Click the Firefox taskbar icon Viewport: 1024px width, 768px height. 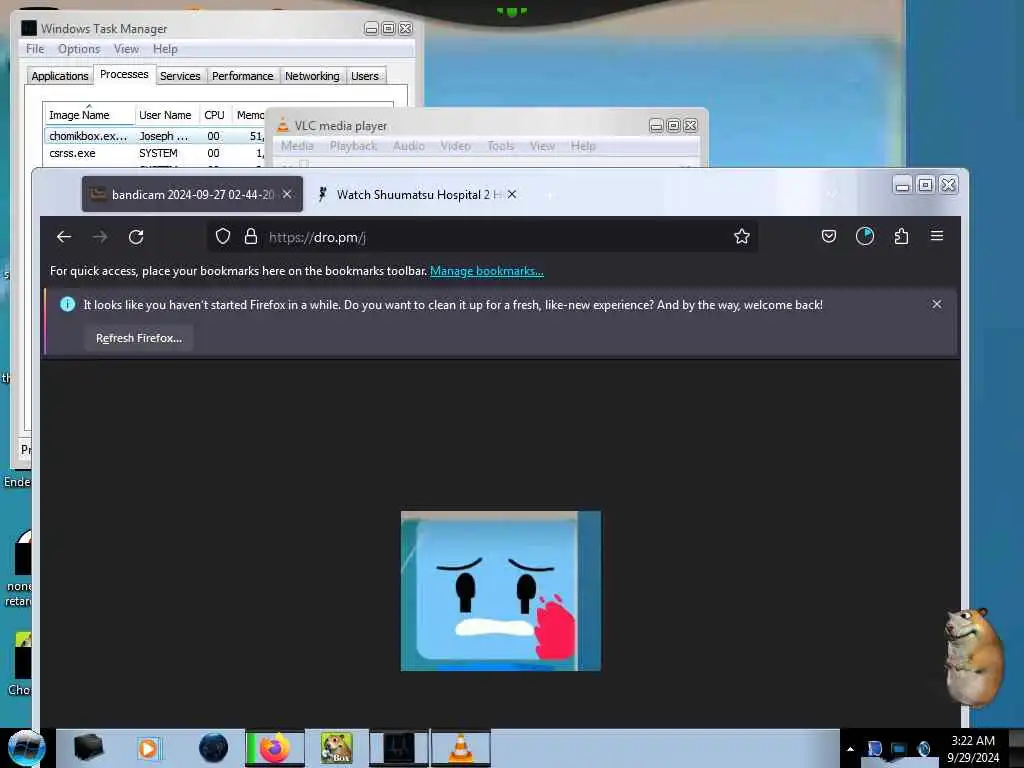tap(275, 748)
